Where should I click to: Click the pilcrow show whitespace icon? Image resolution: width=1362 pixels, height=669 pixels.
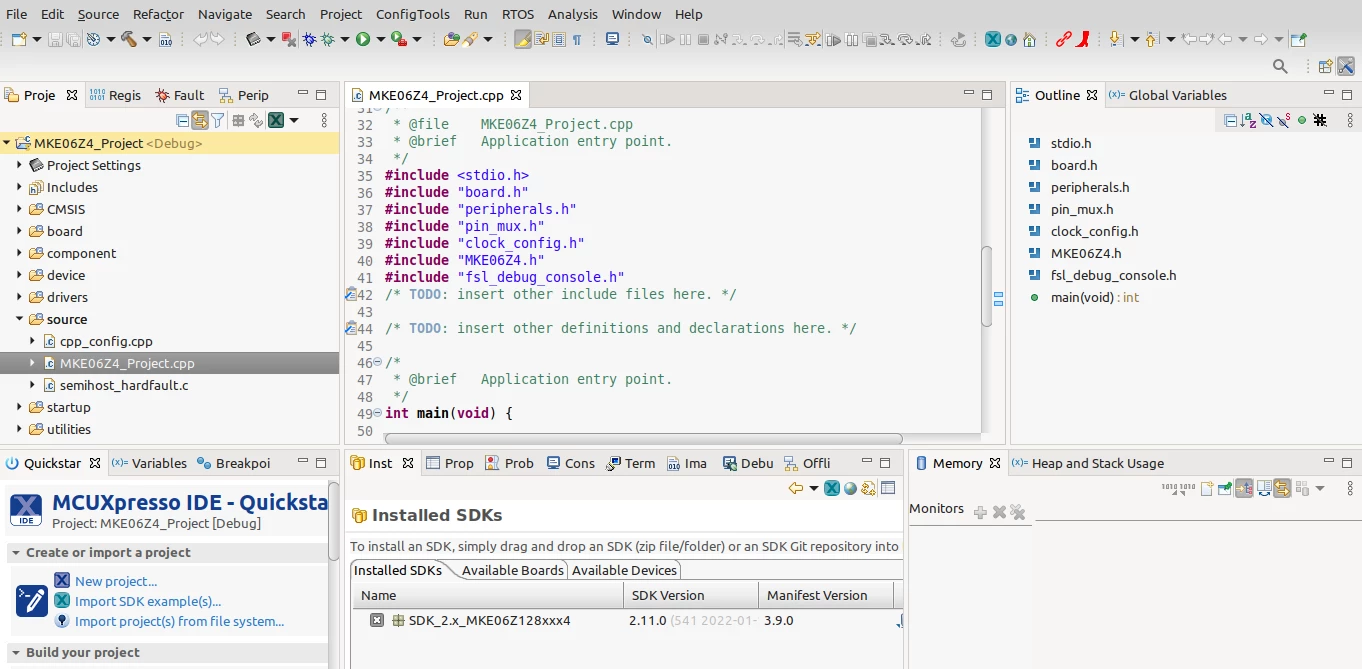tap(577, 39)
